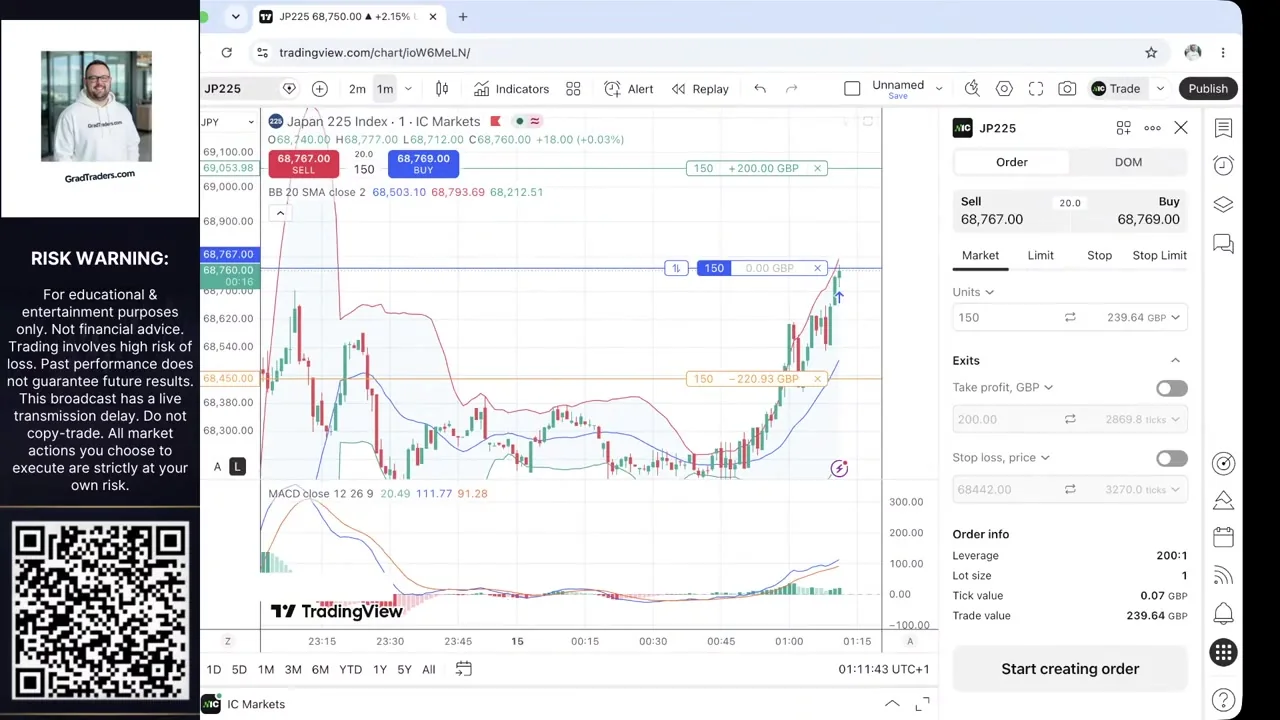Expand the IC Markets bottom panel
This screenshot has height=720, width=1280.
(892, 704)
